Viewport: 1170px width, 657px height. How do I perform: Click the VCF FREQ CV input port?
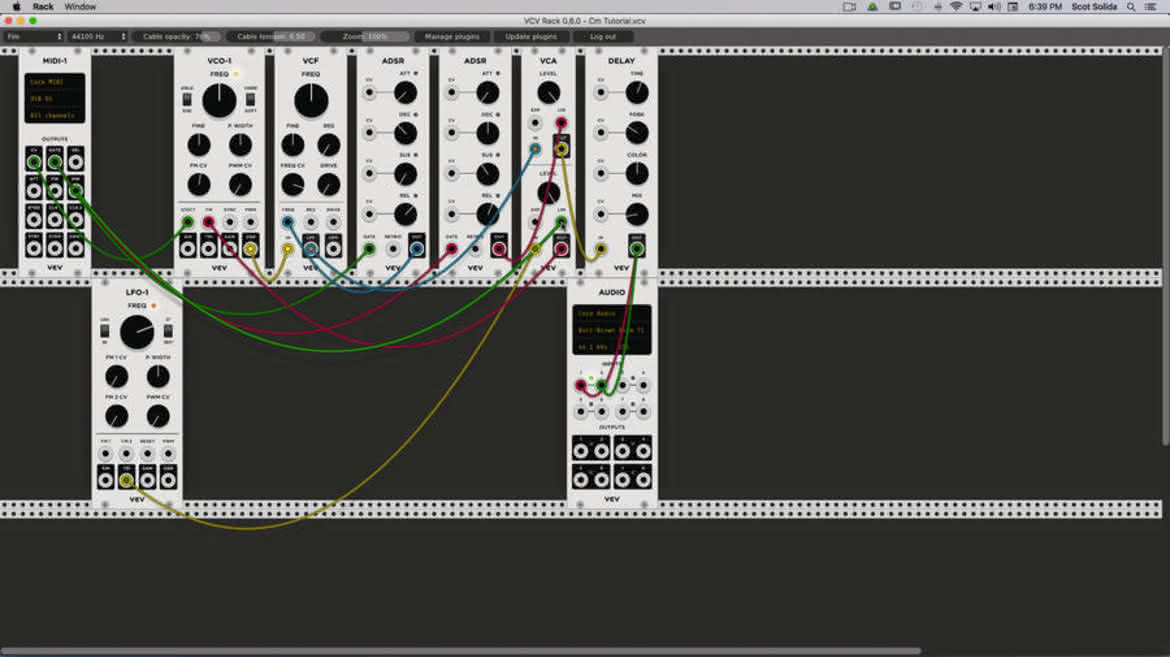click(x=288, y=222)
